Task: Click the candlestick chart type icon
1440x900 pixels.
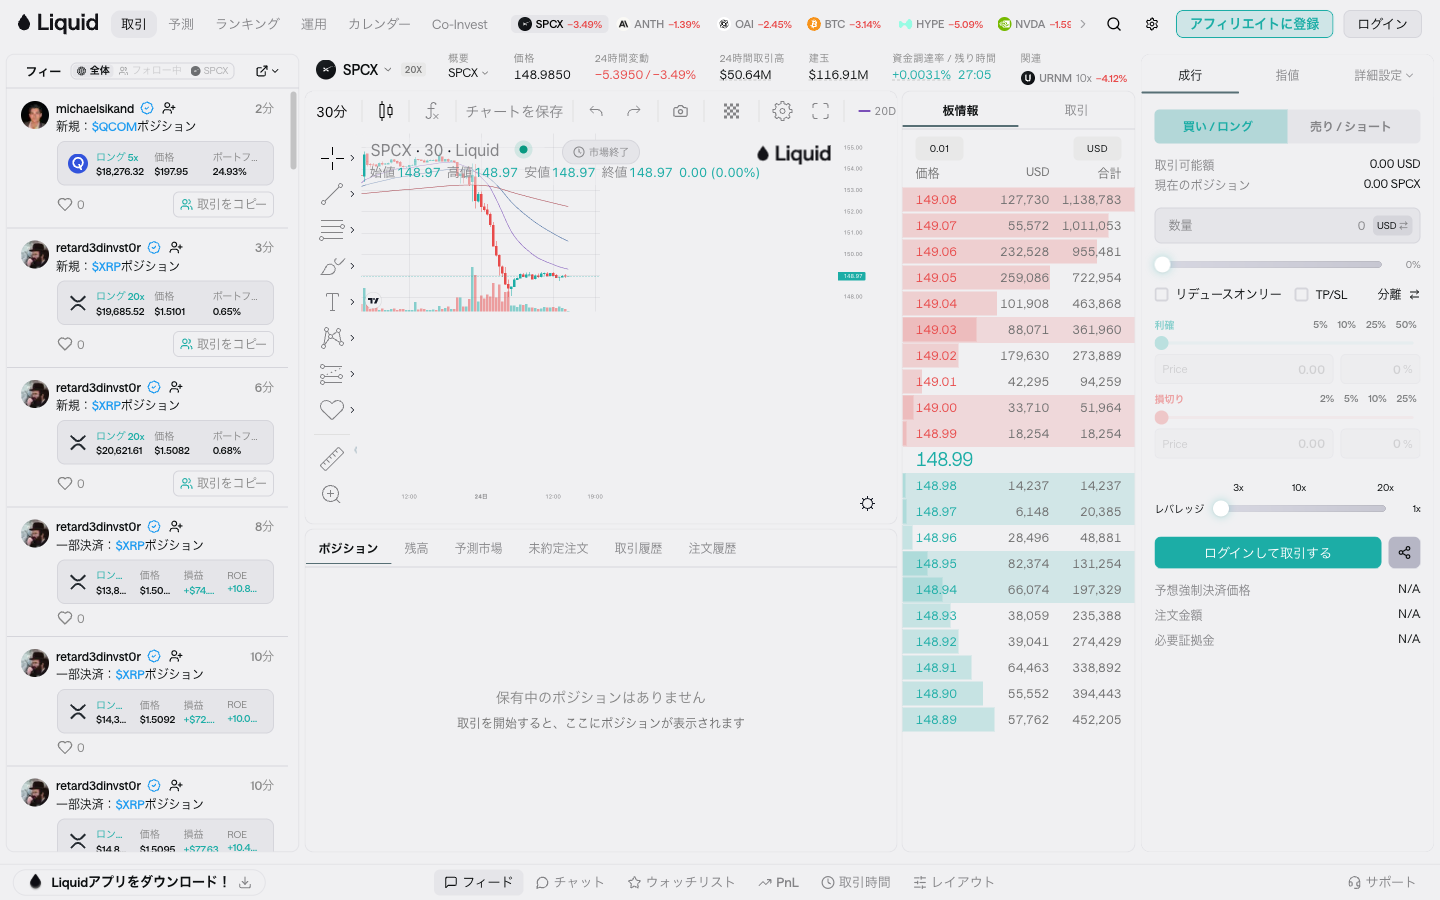Action: pyautogui.click(x=386, y=111)
